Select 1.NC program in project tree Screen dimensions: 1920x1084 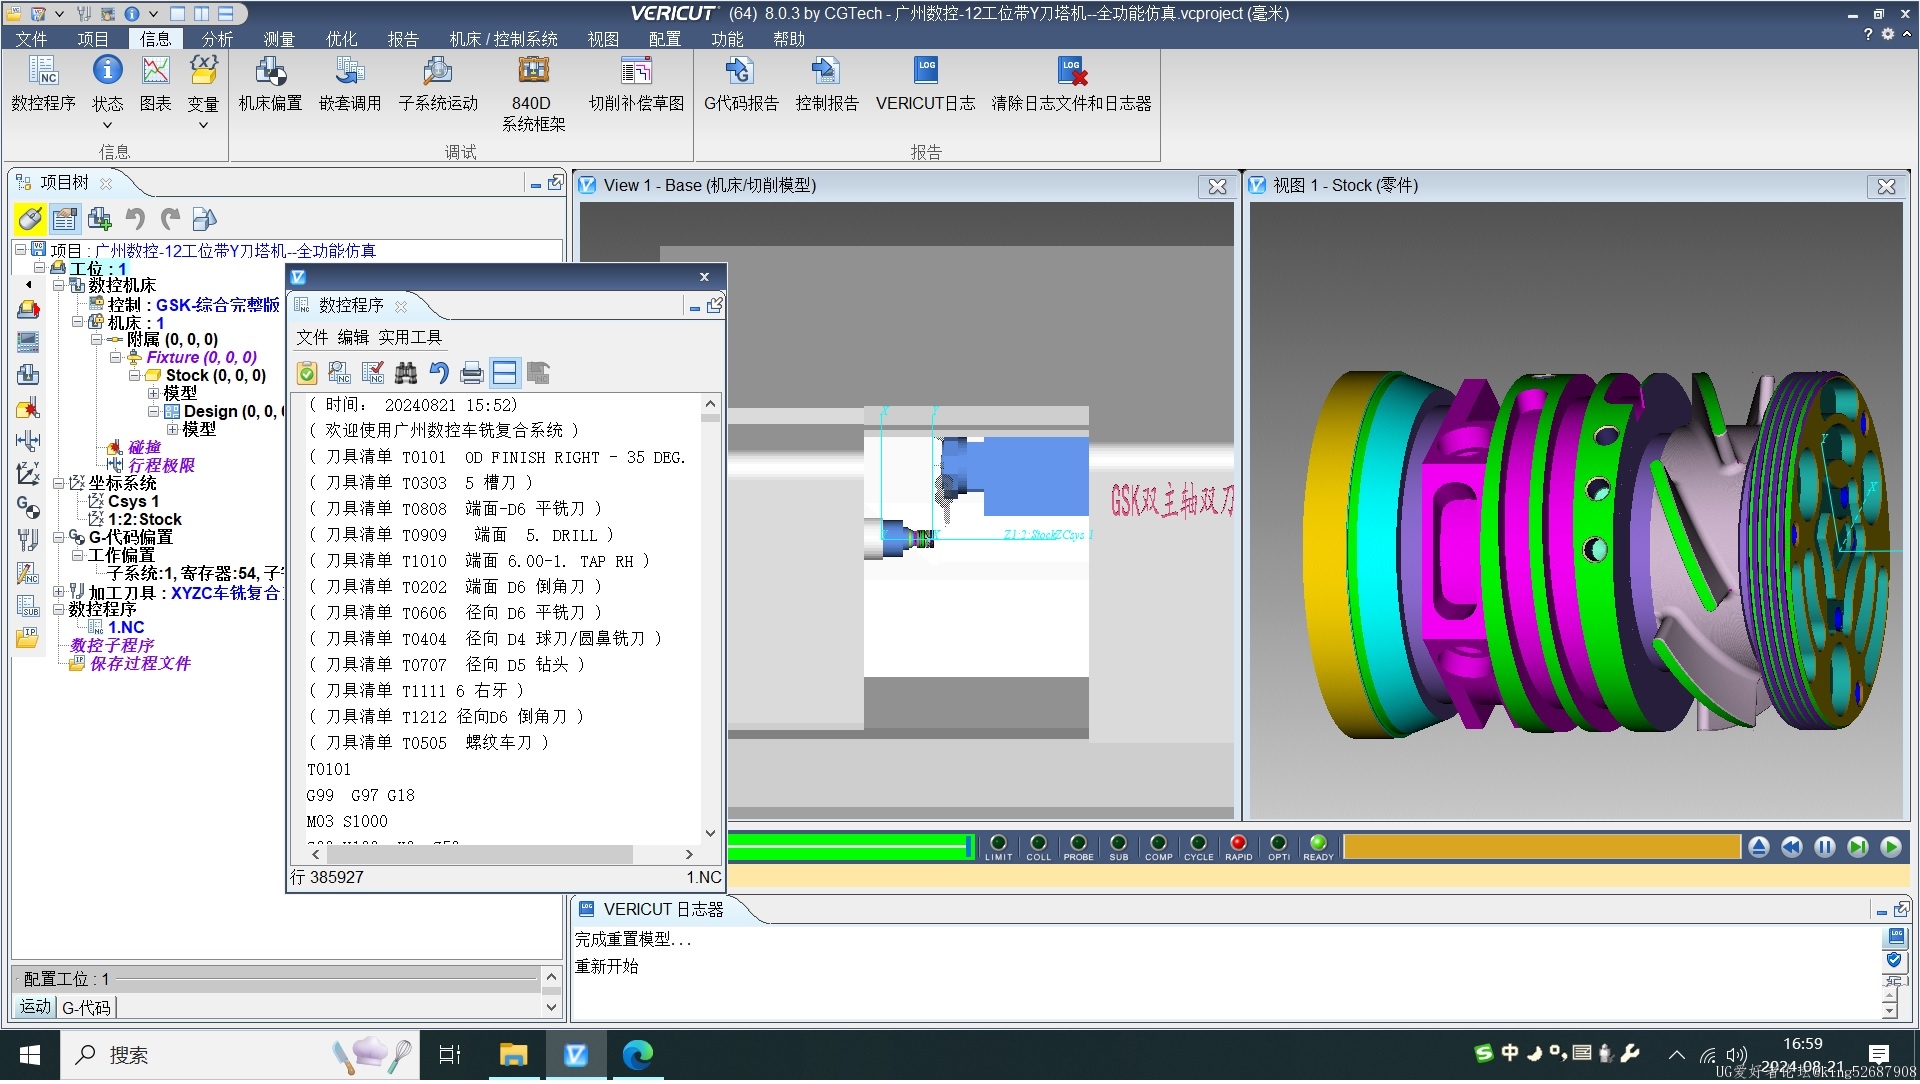(x=125, y=628)
